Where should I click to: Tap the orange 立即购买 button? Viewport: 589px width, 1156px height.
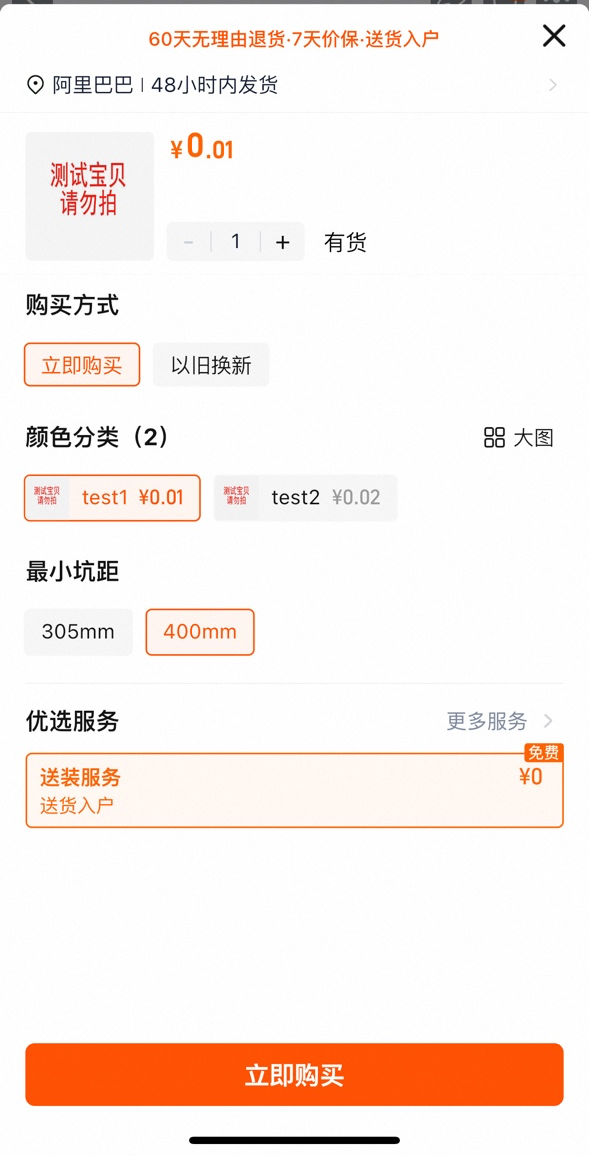(294, 1074)
